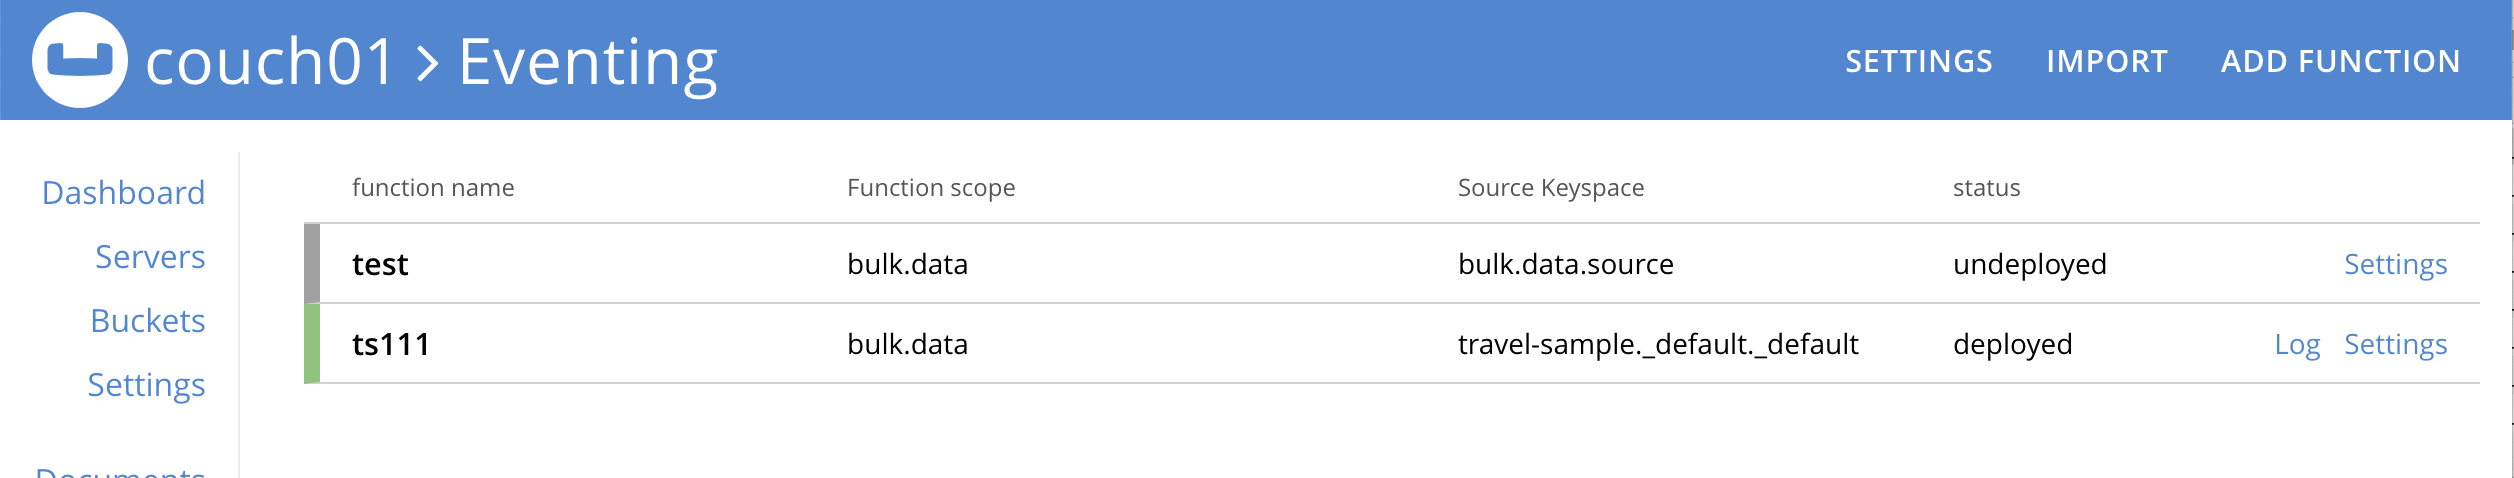Click the couch01 cluster name
The width and height of the screenshot is (2514, 478).
tap(270, 62)
